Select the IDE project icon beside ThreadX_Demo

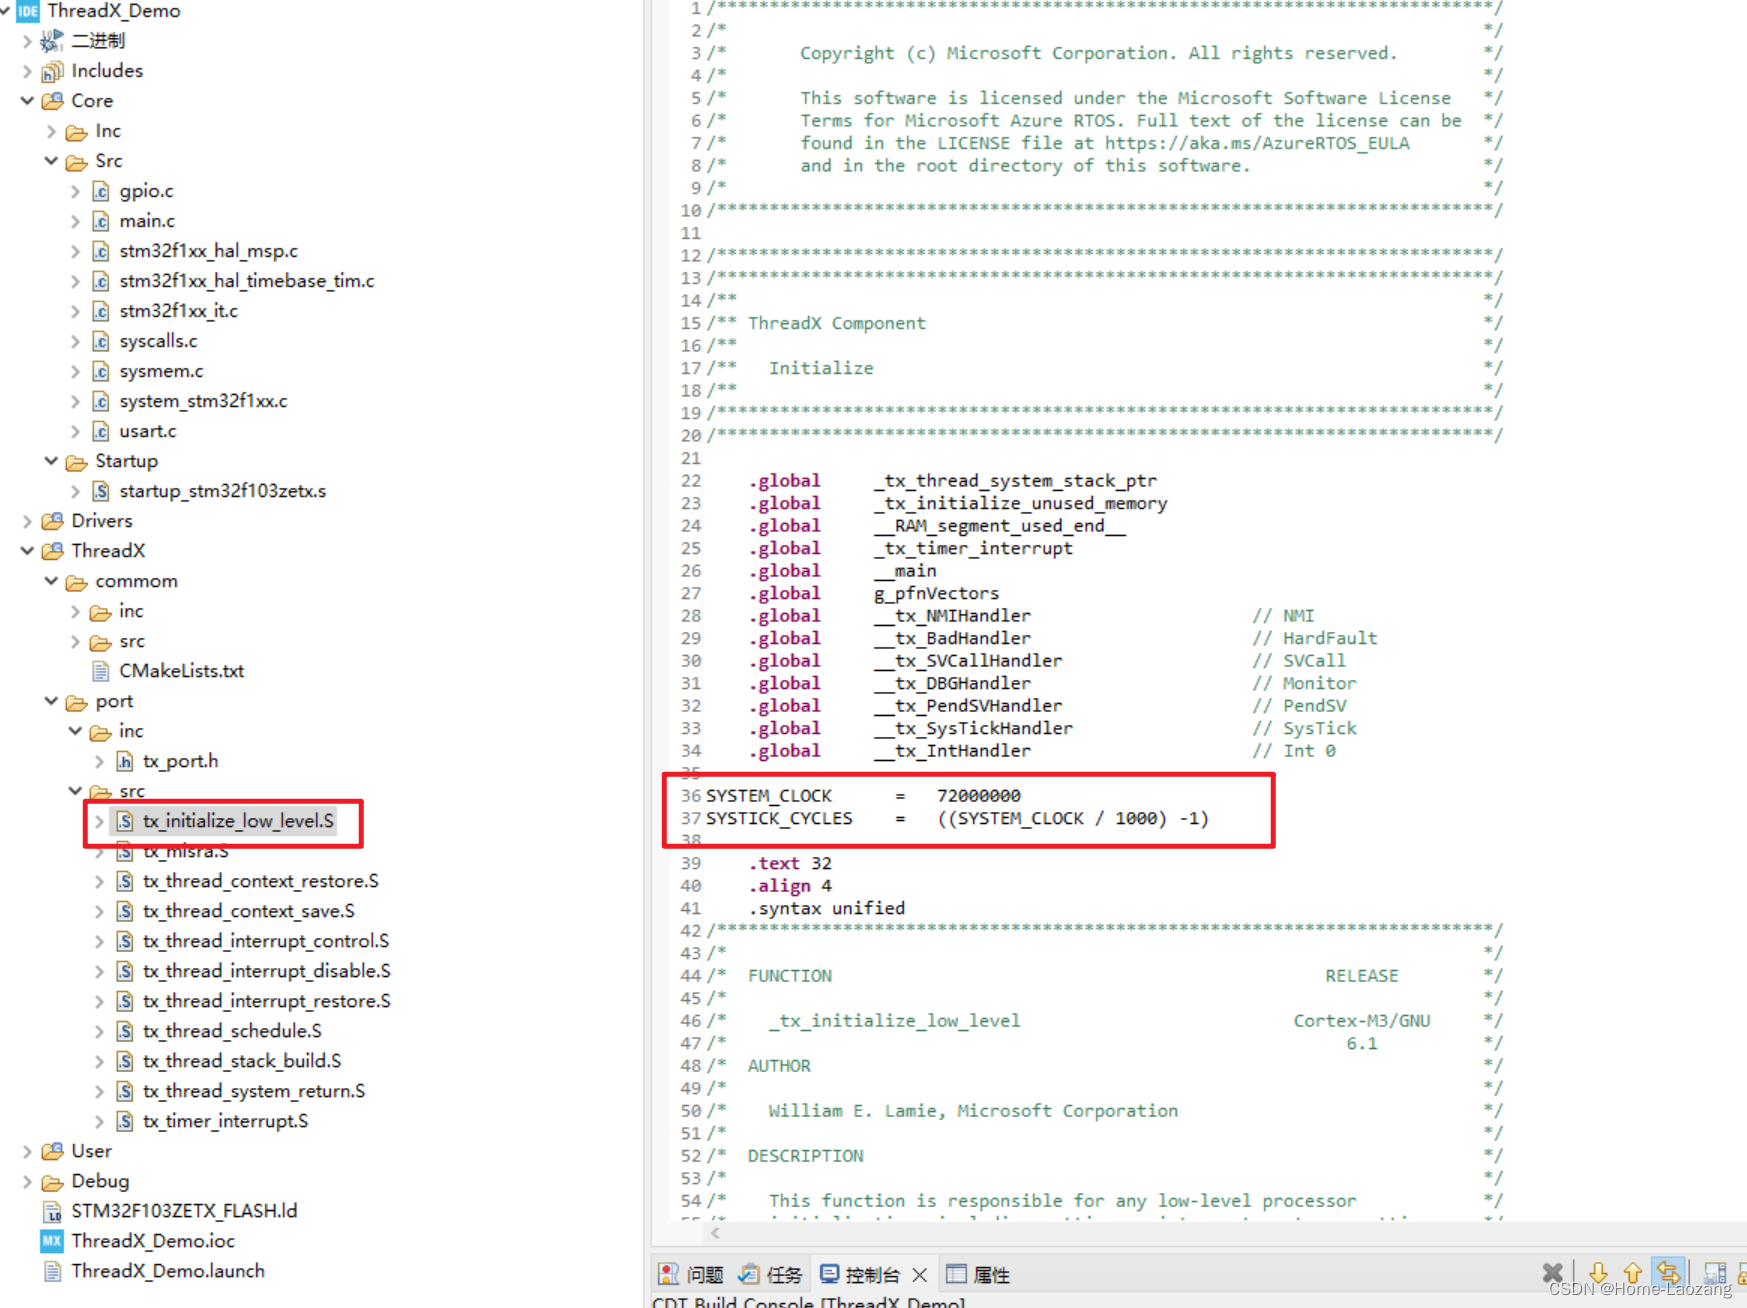pos(27,11)
